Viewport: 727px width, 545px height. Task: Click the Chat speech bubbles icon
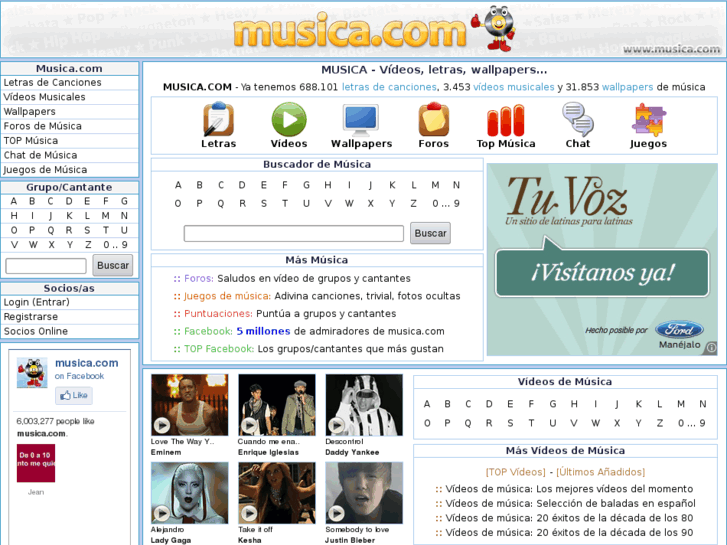click(578, 119)
